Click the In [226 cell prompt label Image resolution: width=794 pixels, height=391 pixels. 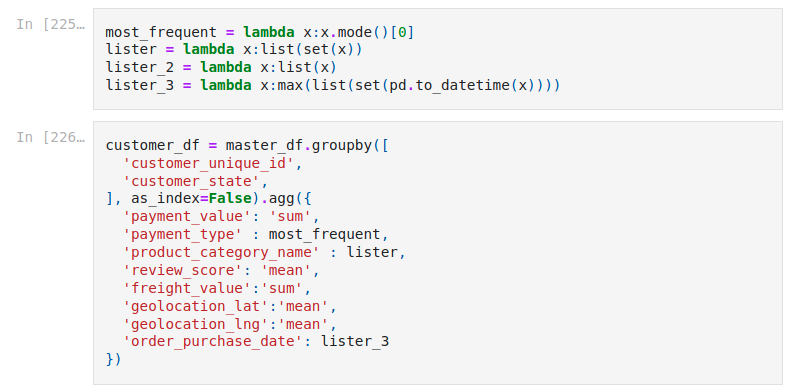[x=51, y=137]
